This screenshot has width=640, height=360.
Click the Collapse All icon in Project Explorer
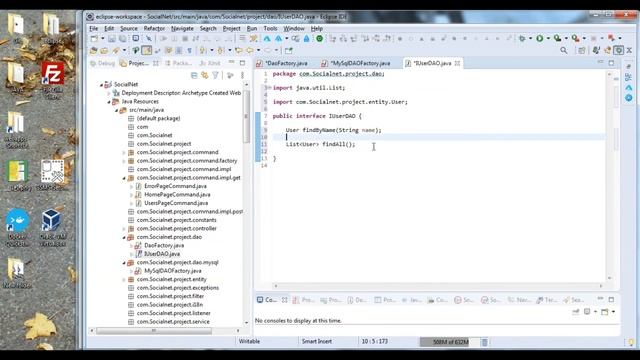pyautogui.click(x=194, y=75)
